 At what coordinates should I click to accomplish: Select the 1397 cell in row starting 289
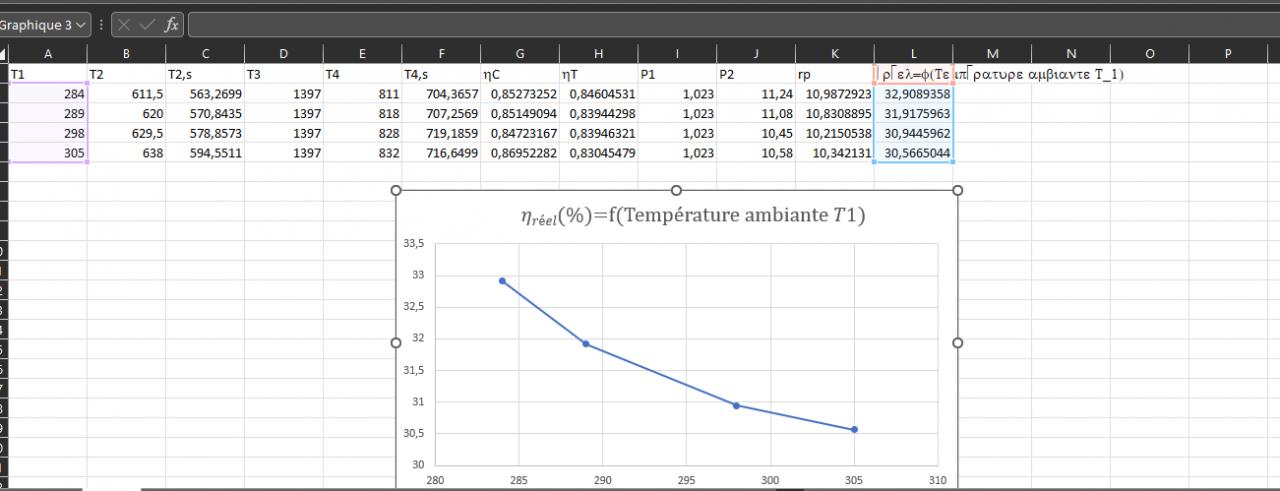pyautogui.click(x=284, y=114)
